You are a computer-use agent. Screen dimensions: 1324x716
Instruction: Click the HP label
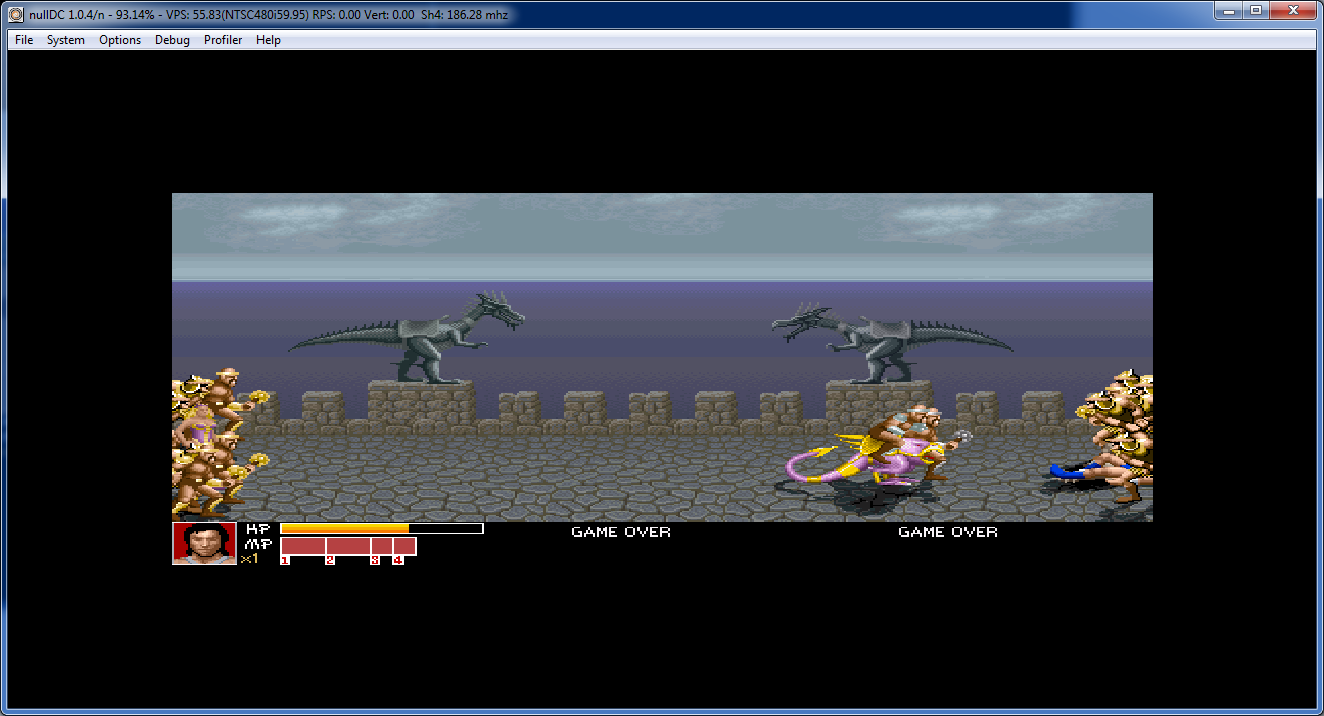258,528
